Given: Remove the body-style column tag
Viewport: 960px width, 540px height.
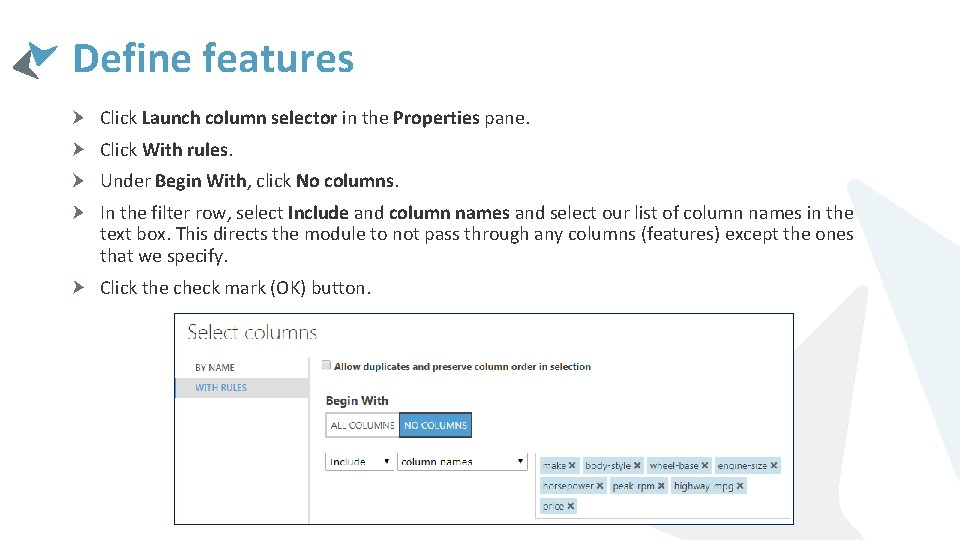Looking at the screenshot, I should 637,466.
